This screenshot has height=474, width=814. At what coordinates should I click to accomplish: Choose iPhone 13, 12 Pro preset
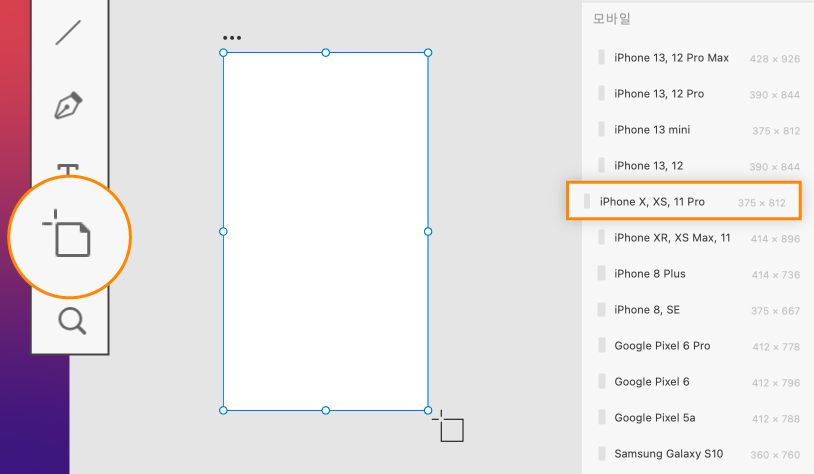[659, 94]
